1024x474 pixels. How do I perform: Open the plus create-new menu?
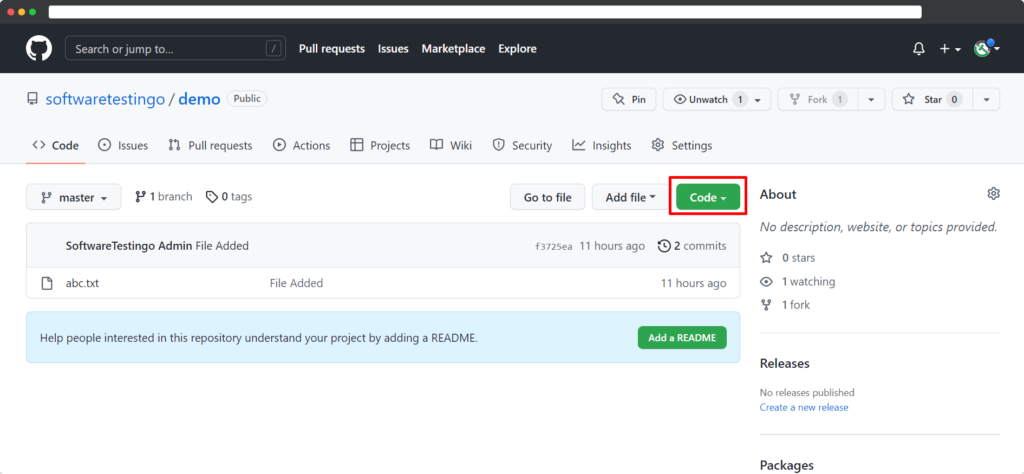950,49
